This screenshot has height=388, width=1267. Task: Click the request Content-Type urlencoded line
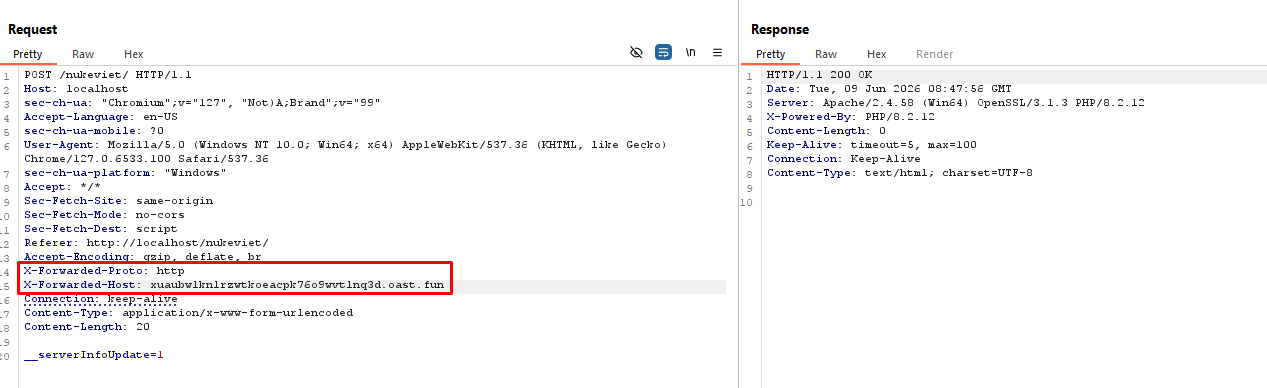click(189, 313)
